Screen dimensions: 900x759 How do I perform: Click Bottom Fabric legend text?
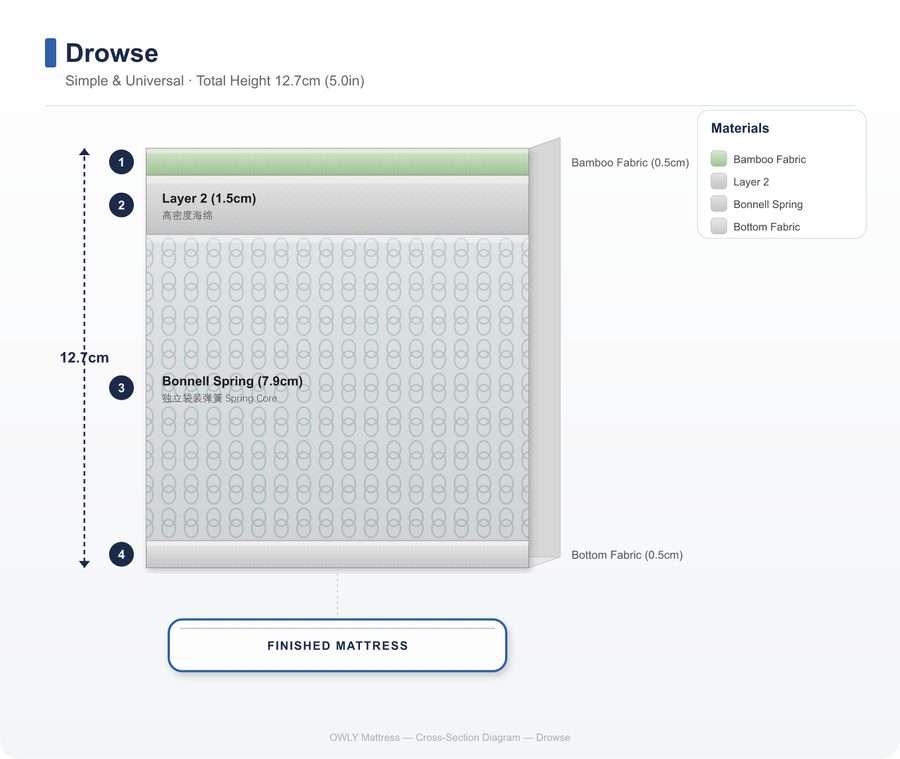pyautogui.click(x=766, y=227)
